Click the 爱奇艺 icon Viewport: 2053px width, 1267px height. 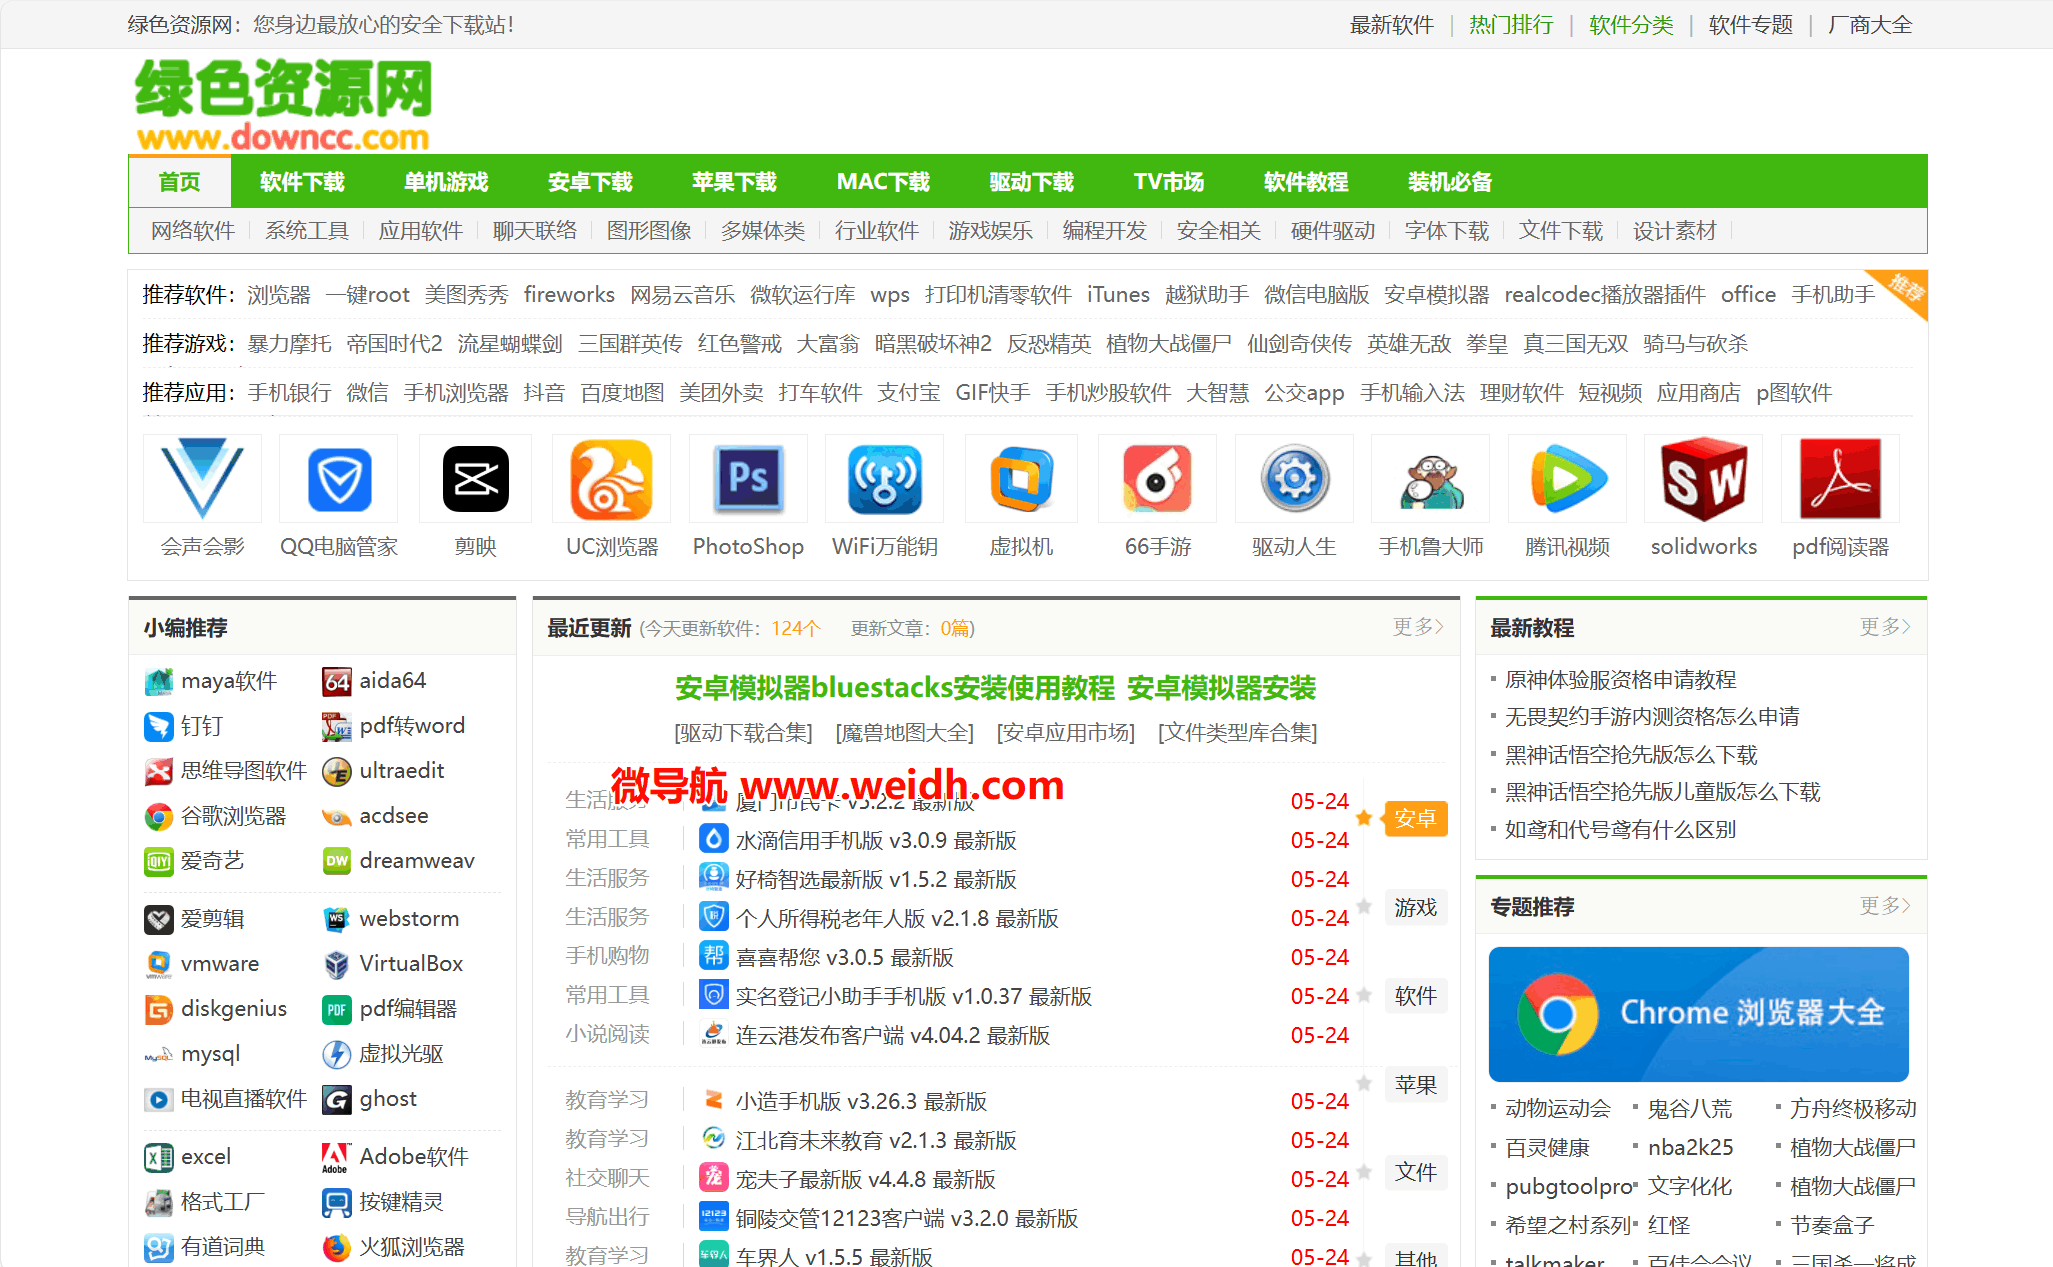click(159, 861)
